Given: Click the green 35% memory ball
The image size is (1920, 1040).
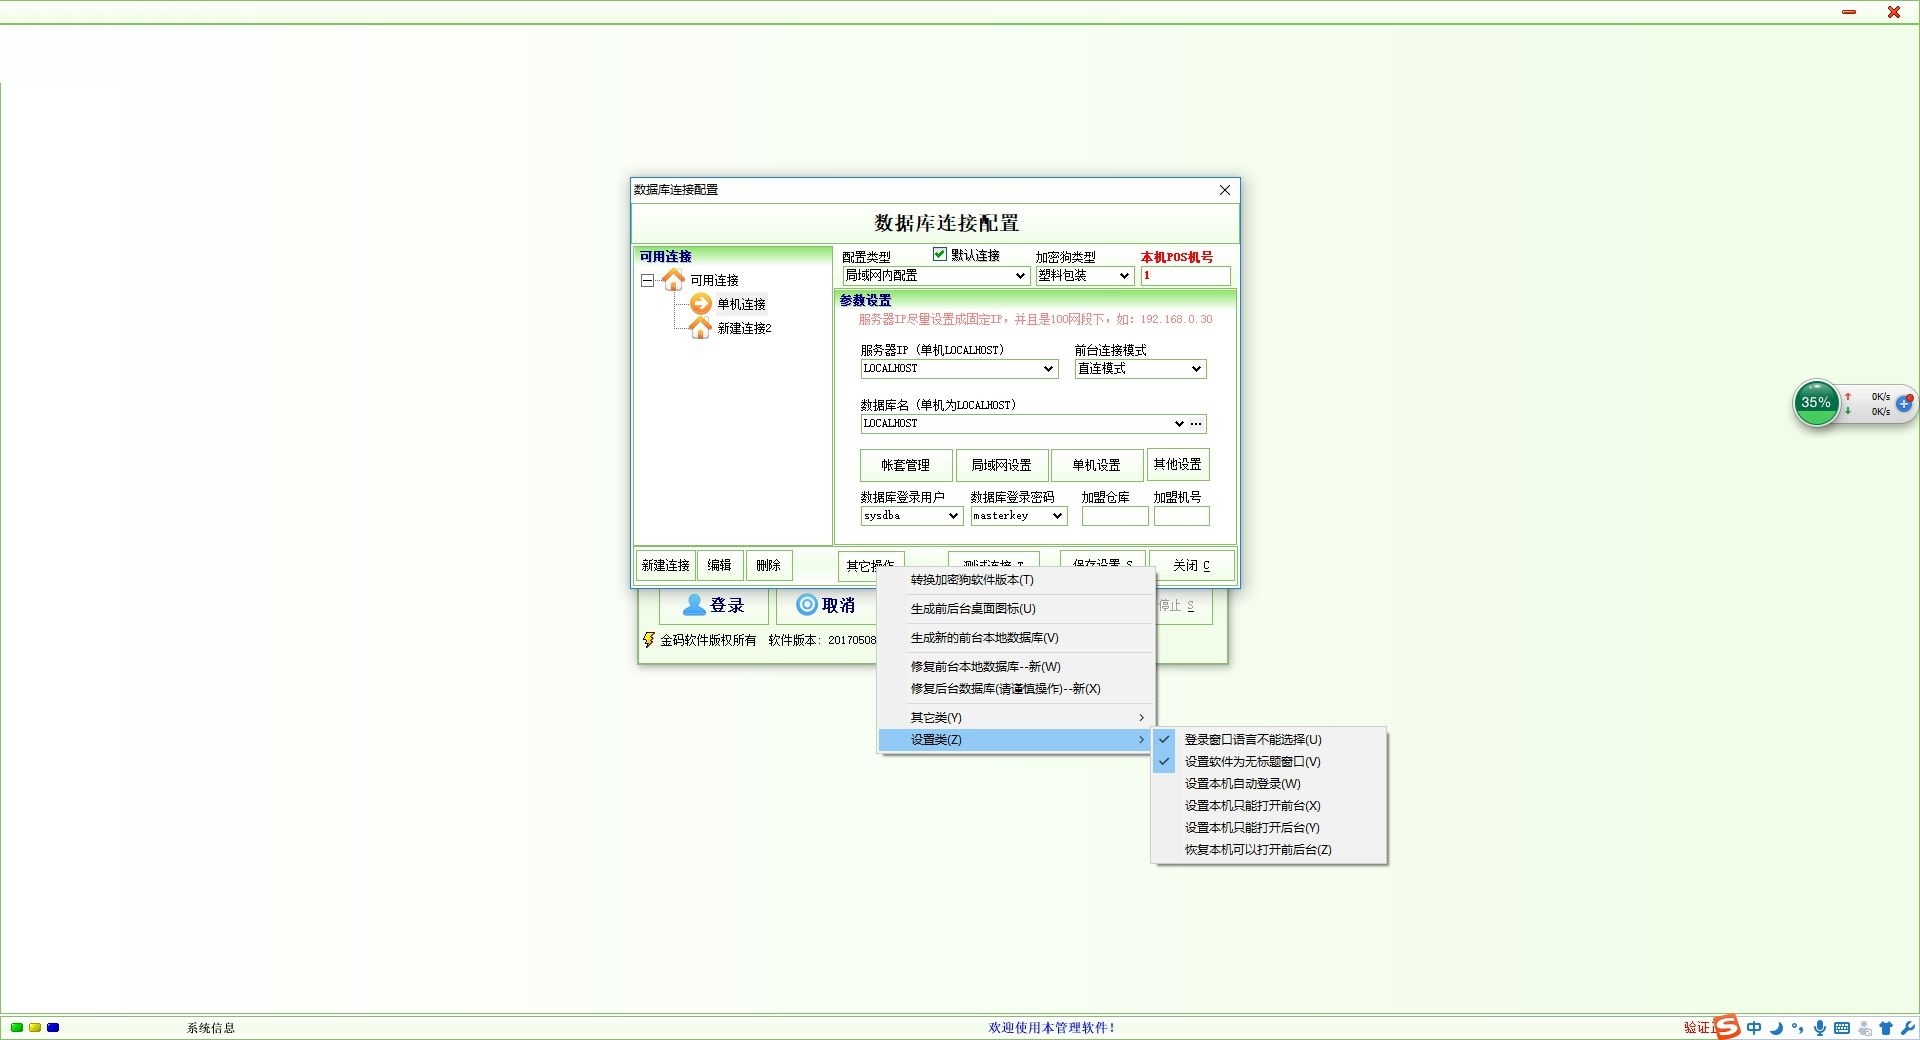Looking at the screenshot, I should pyautogui.click(x=1816, y=403).
